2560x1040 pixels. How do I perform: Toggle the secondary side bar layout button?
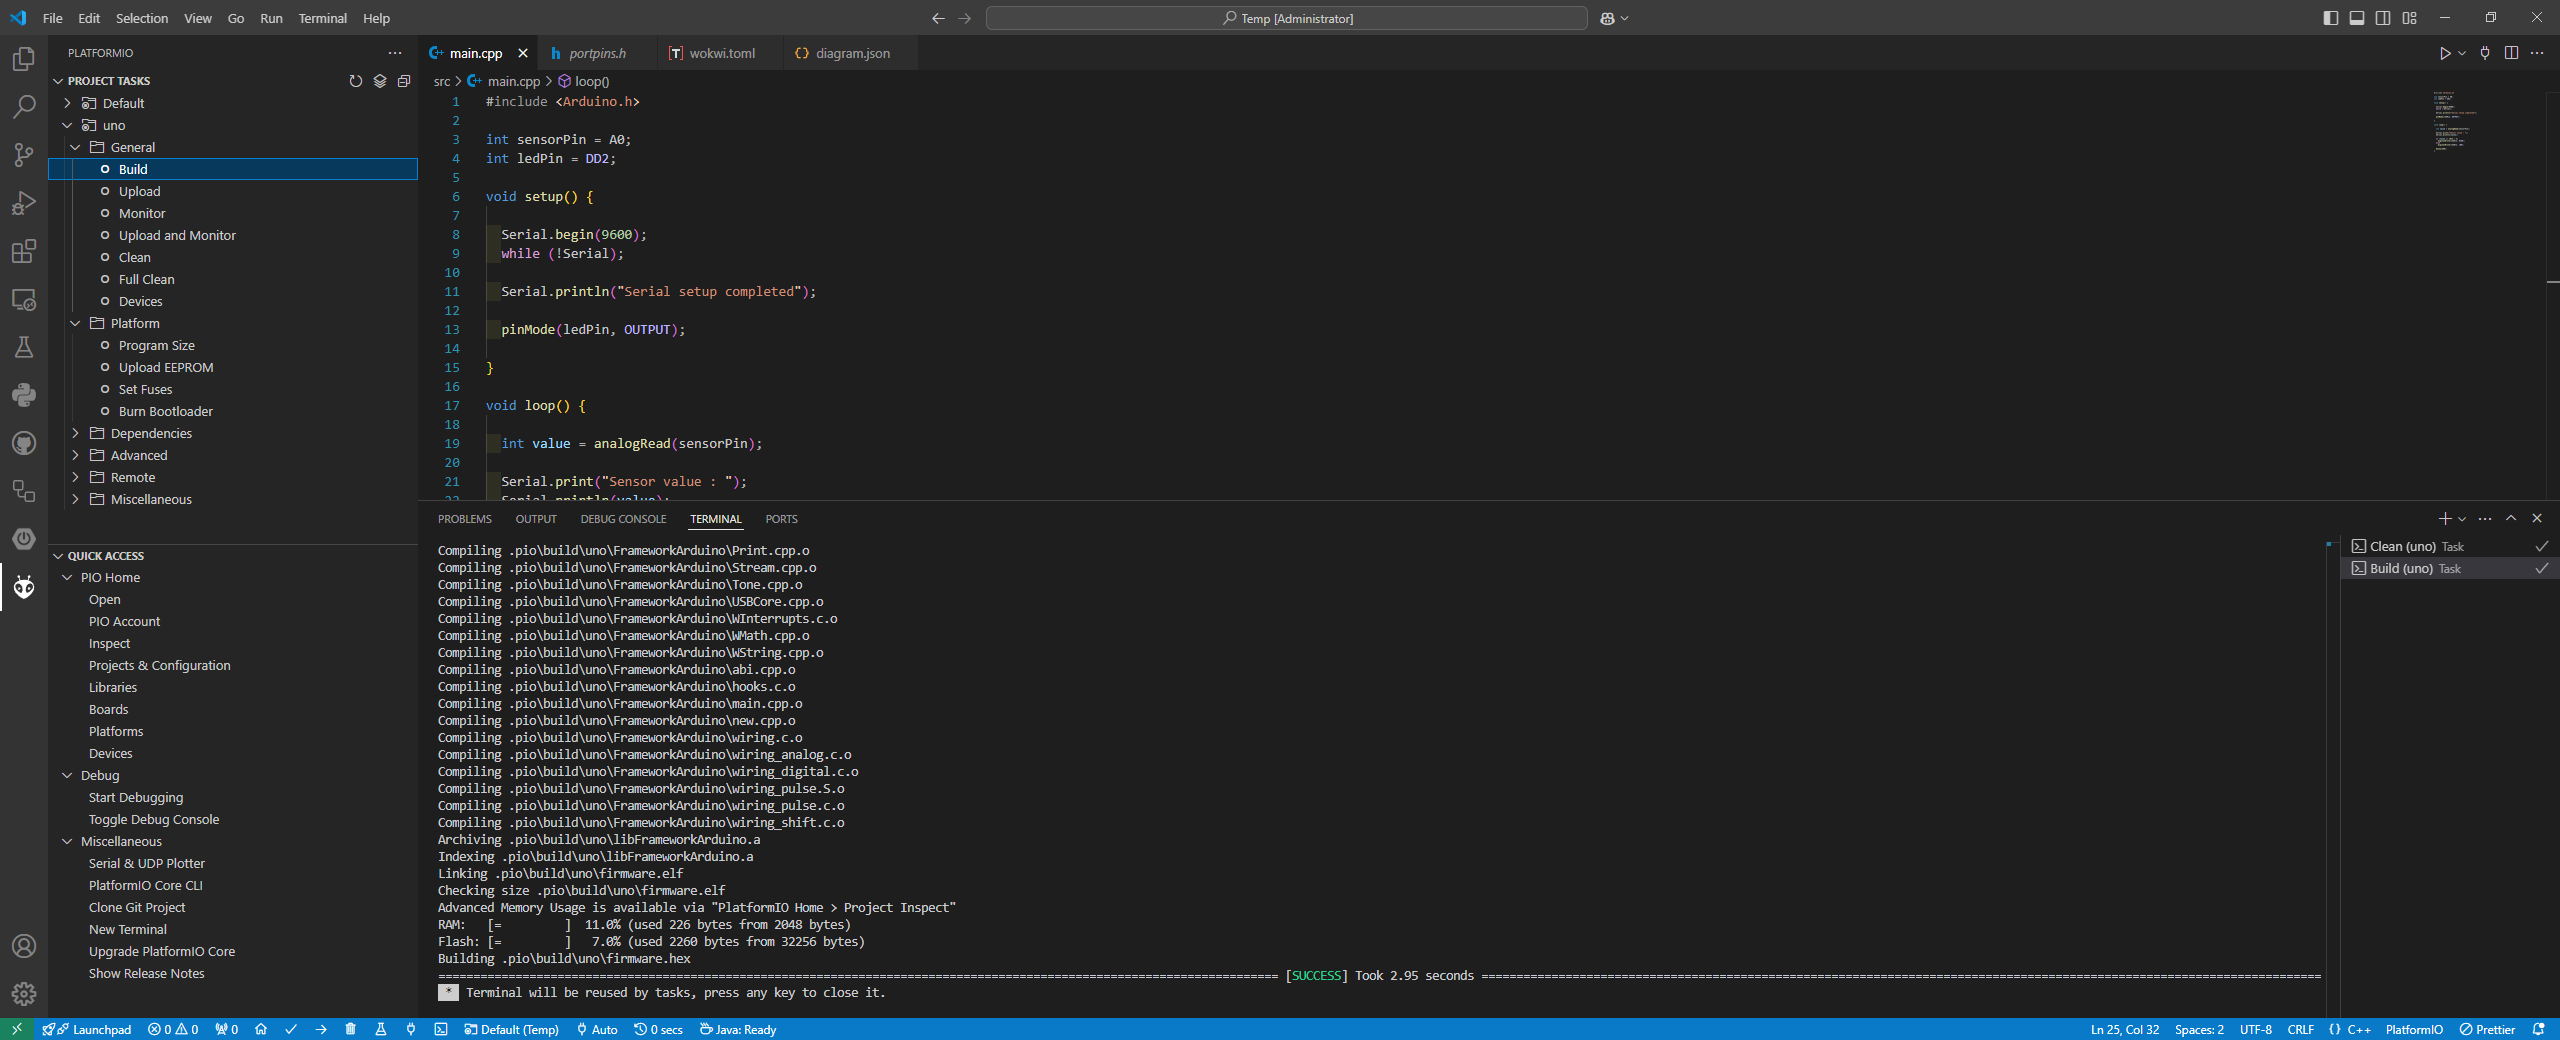click(x=2383, y=18)
